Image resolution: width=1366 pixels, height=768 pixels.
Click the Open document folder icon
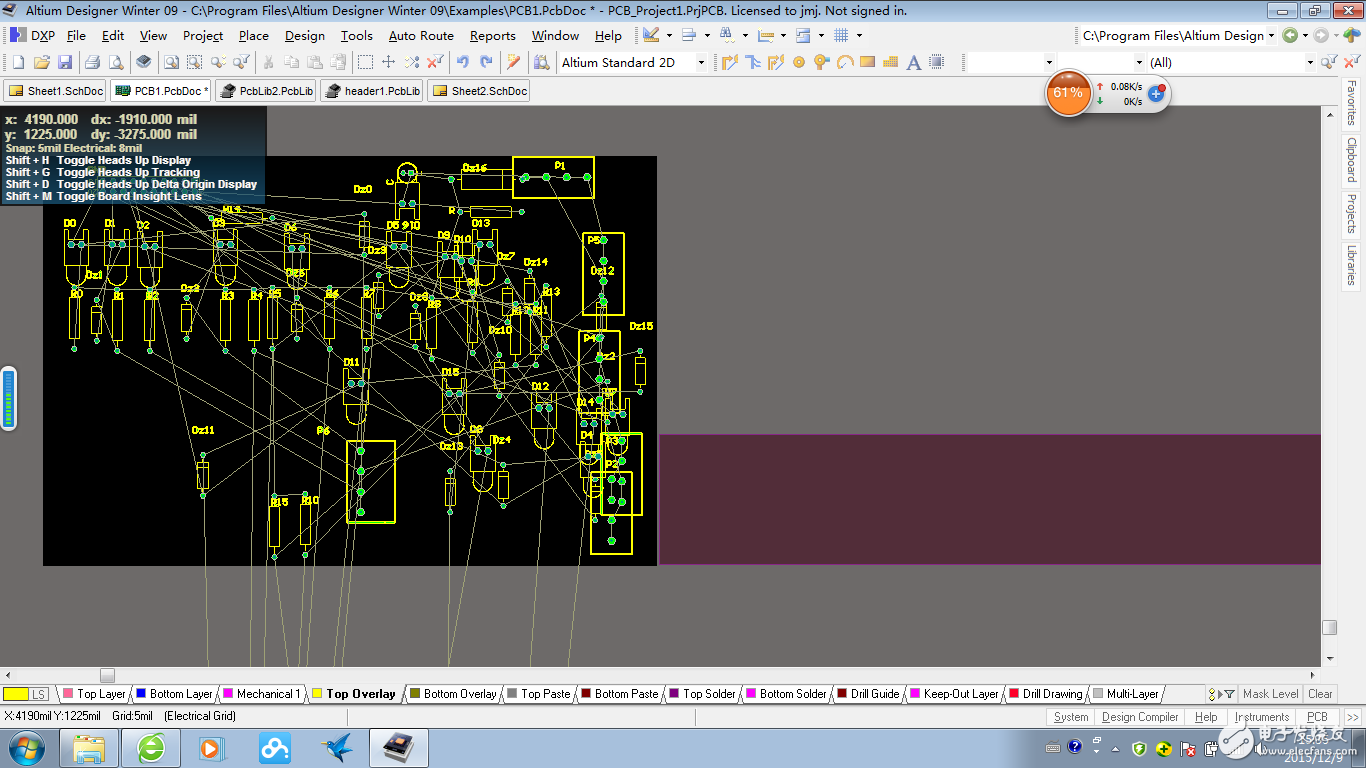[x=42, y=62]
